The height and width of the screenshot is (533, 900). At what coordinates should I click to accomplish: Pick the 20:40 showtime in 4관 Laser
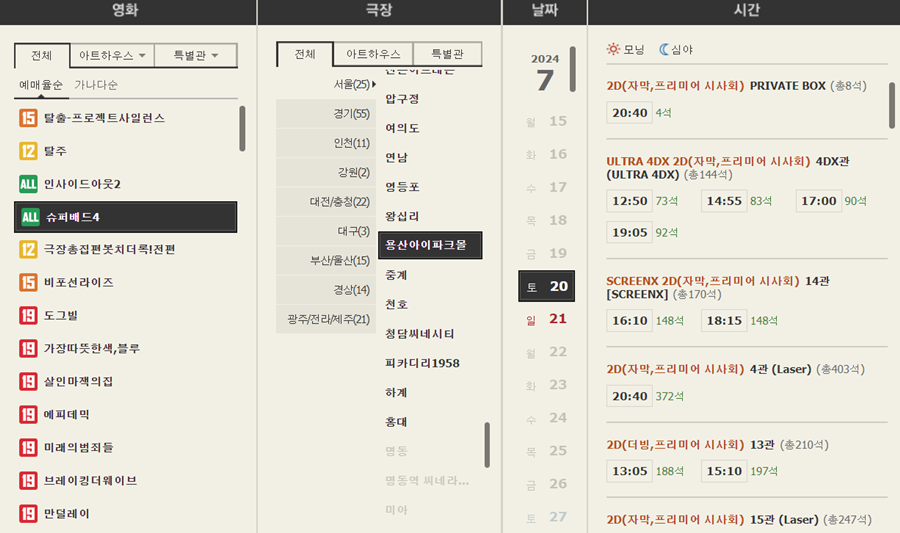(x=630, y=396)
